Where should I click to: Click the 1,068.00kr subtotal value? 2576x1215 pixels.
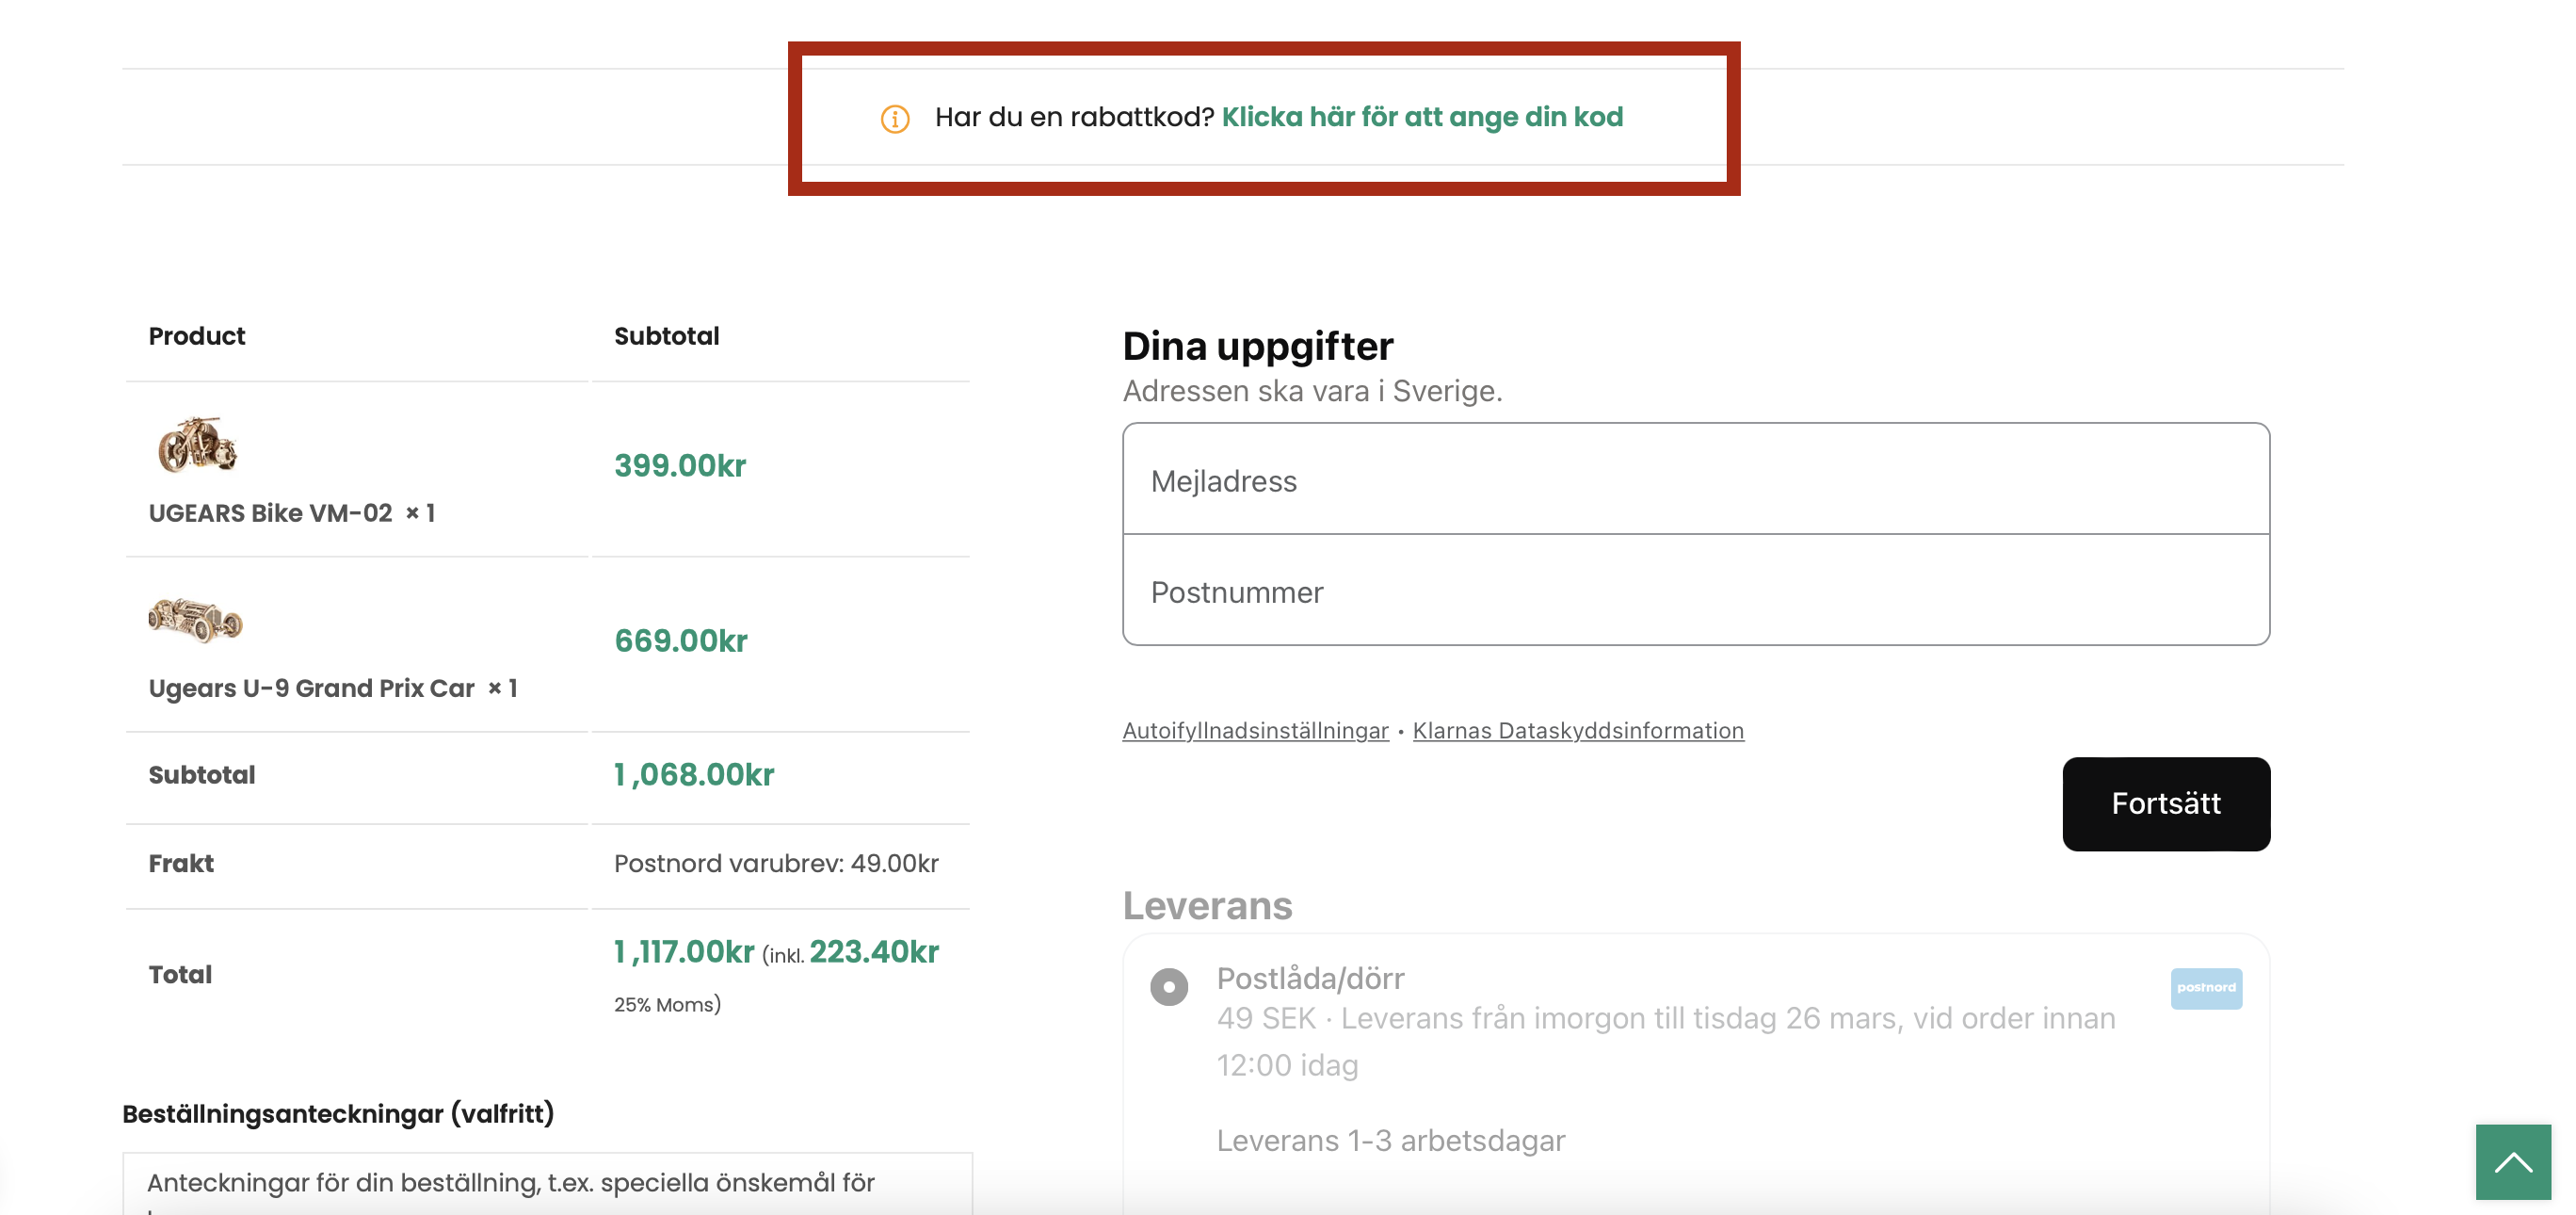coord(694,775)
